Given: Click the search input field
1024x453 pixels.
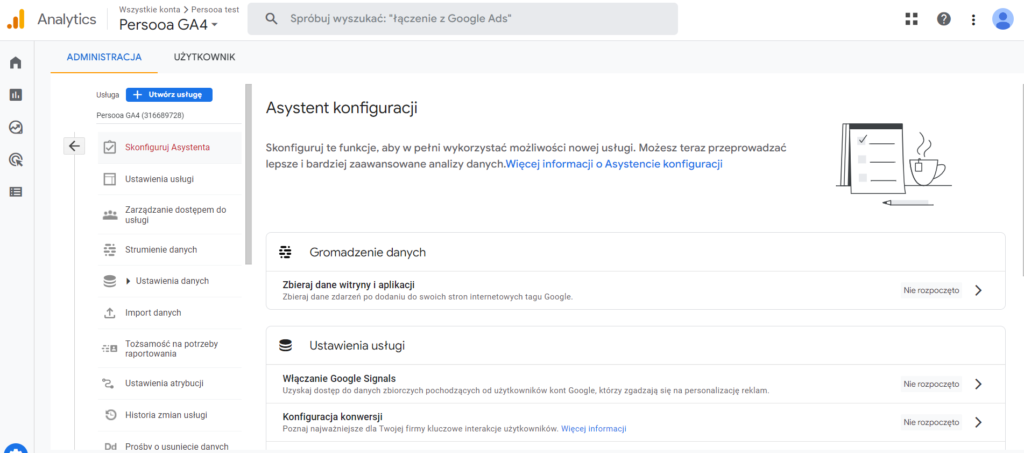Looking at the screenshot, I should (462, 19).
